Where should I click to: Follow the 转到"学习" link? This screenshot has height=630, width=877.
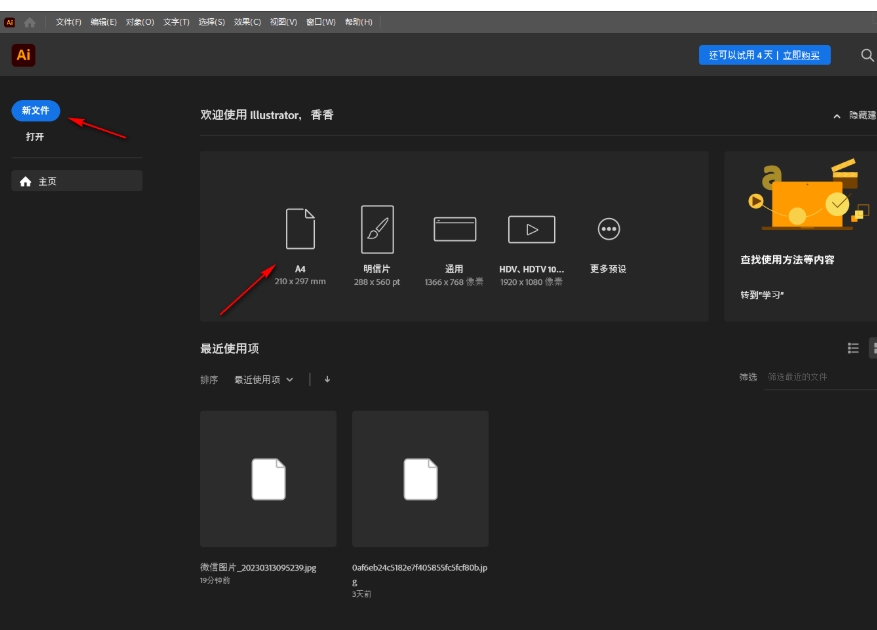(x=762, y=295)
